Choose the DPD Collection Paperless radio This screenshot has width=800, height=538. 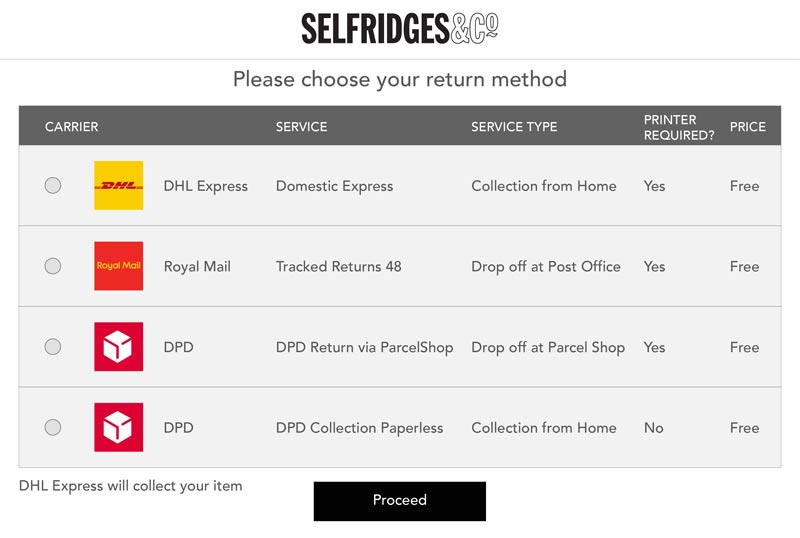[53, 428]
